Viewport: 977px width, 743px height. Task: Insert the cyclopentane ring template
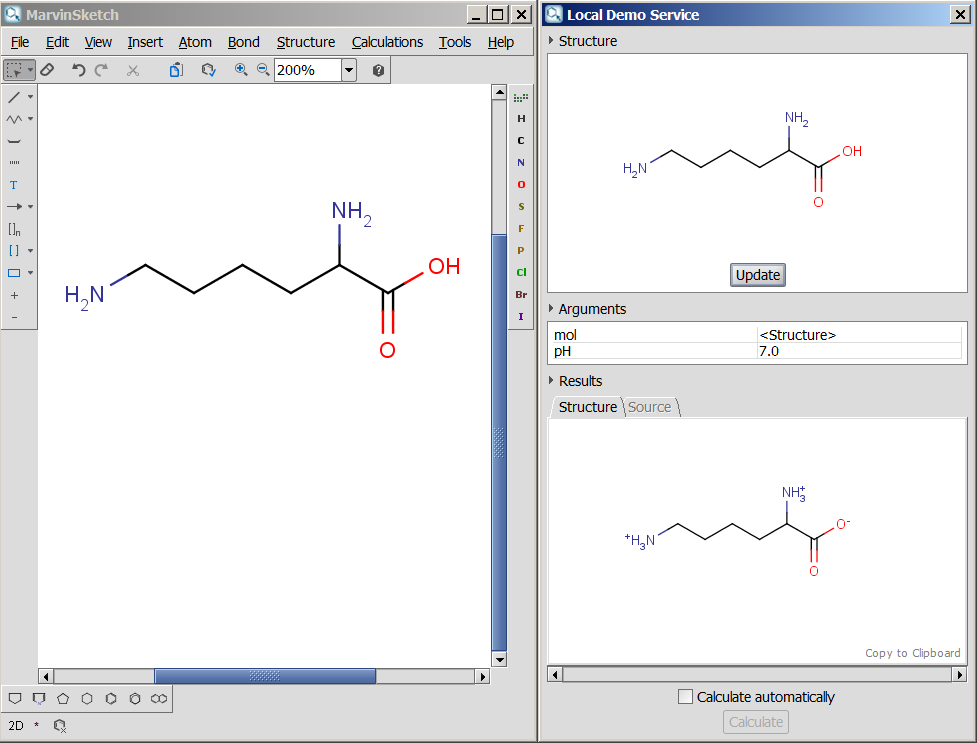[63, 699]
